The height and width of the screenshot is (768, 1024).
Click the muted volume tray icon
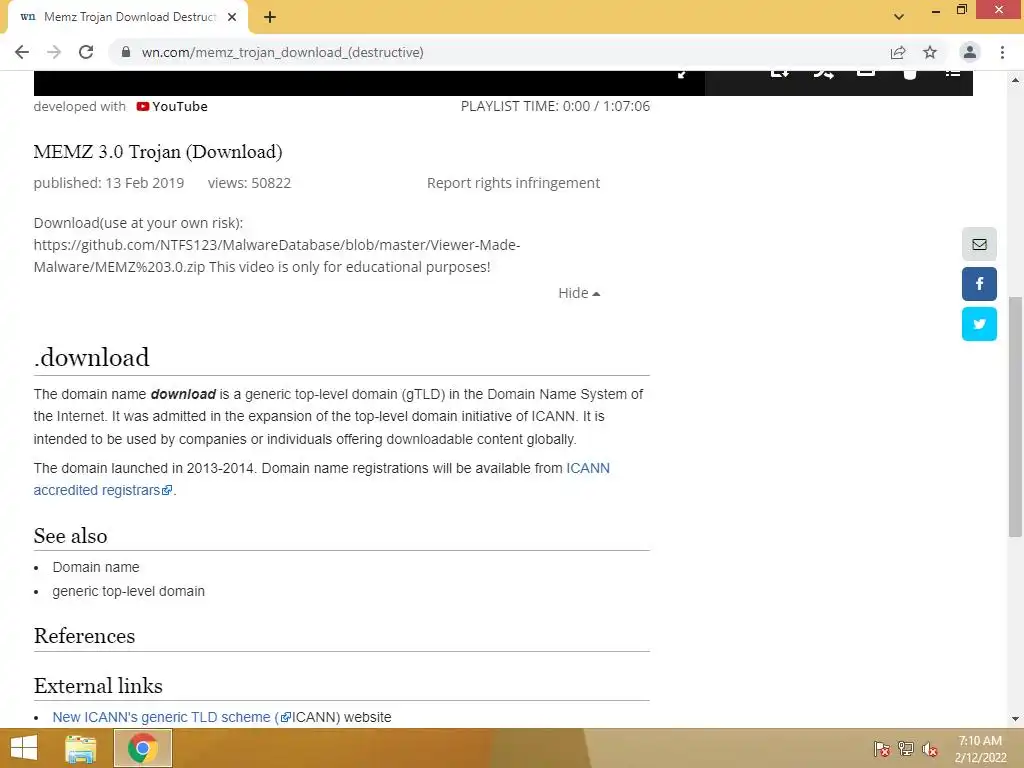[x=930, y=749]
